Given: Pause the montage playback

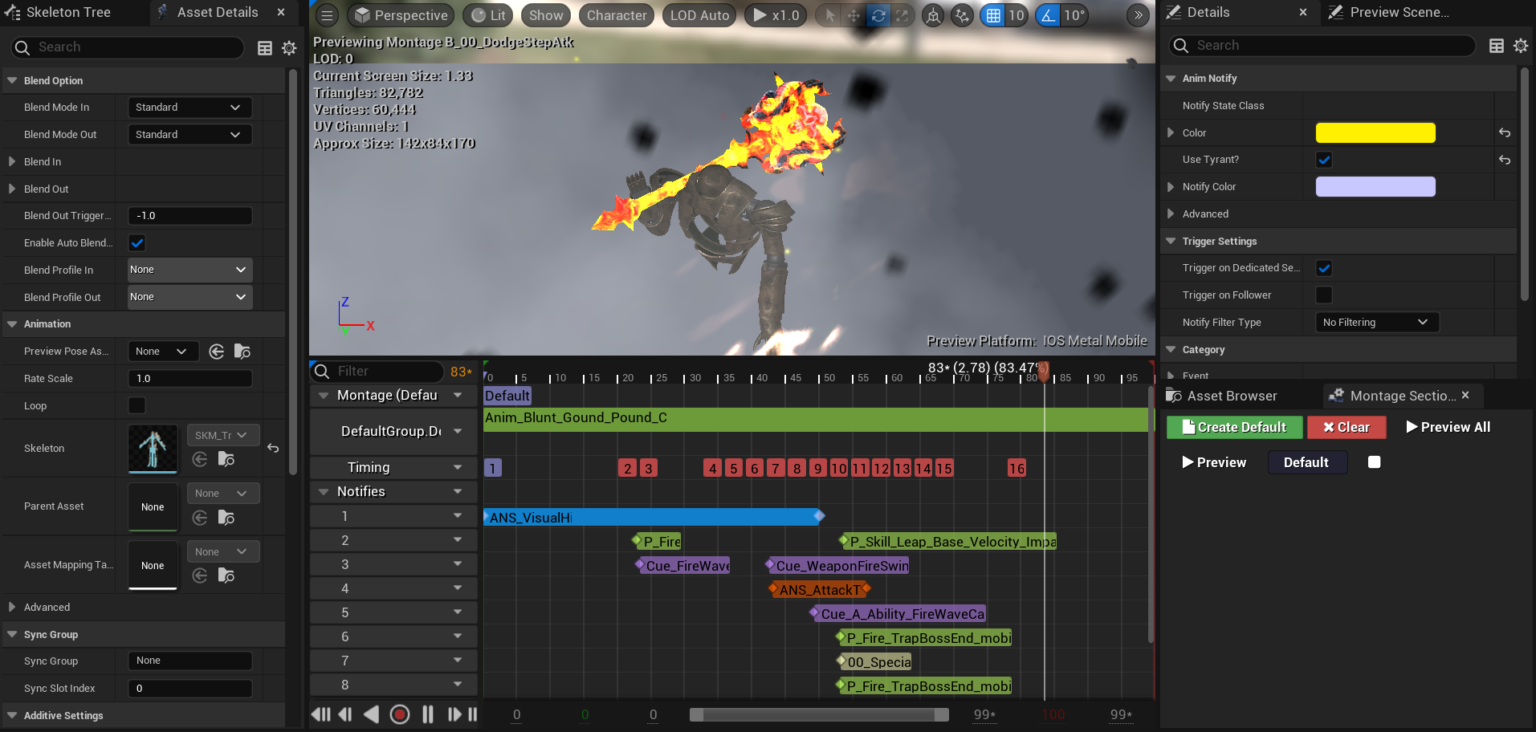Looking at the screenshot, I should pyautogui.click(x=427, y=714).
